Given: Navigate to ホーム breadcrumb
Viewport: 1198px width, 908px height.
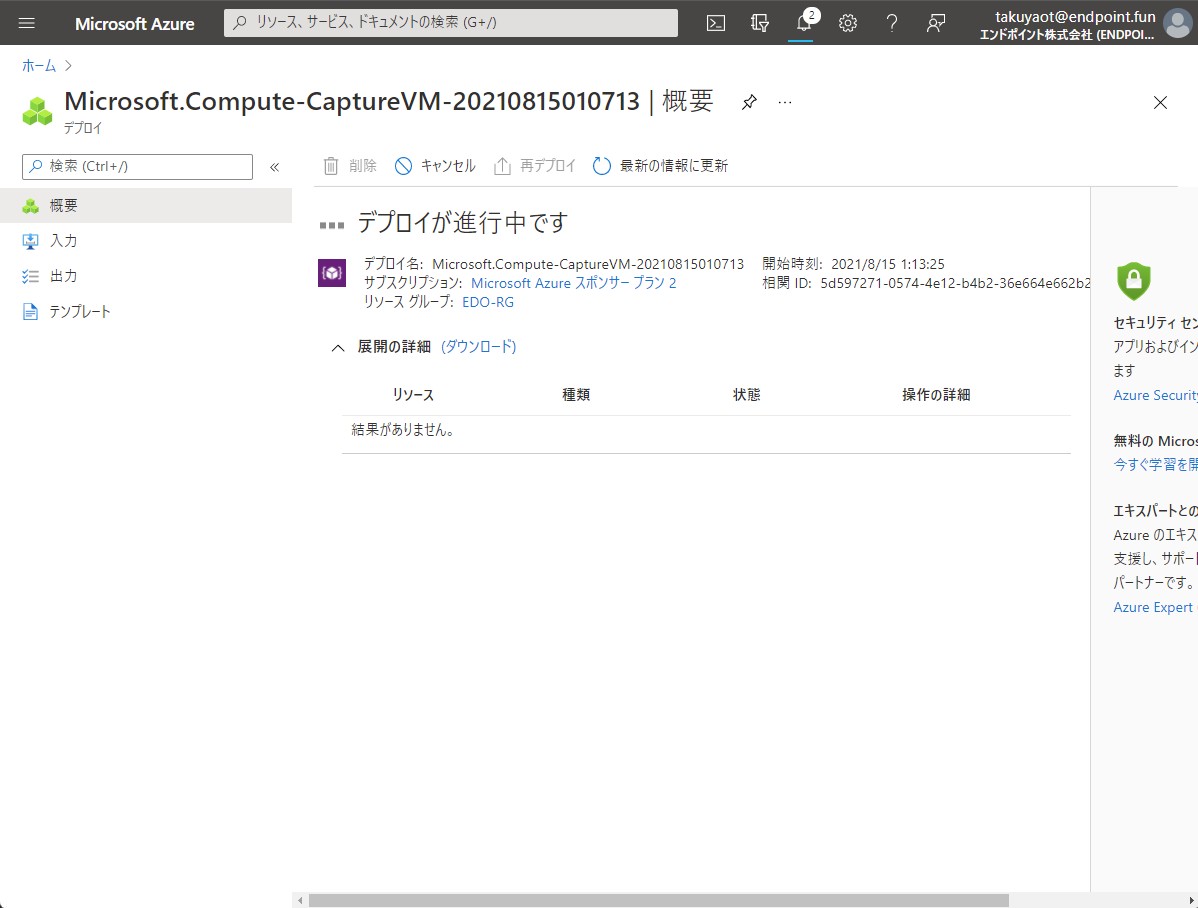Looking at the screenshot, I should pos(39,66).
